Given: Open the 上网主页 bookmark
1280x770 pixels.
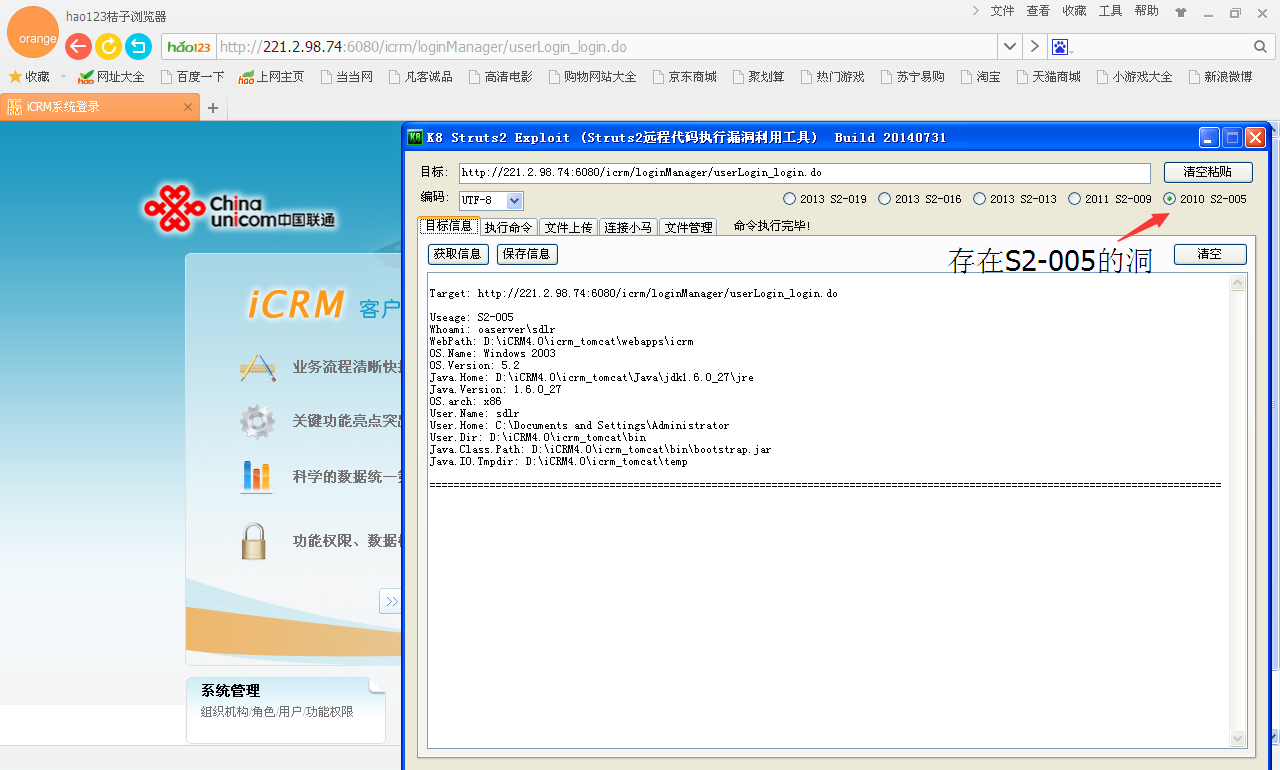Looking at the screenshot, I should 272,76.
